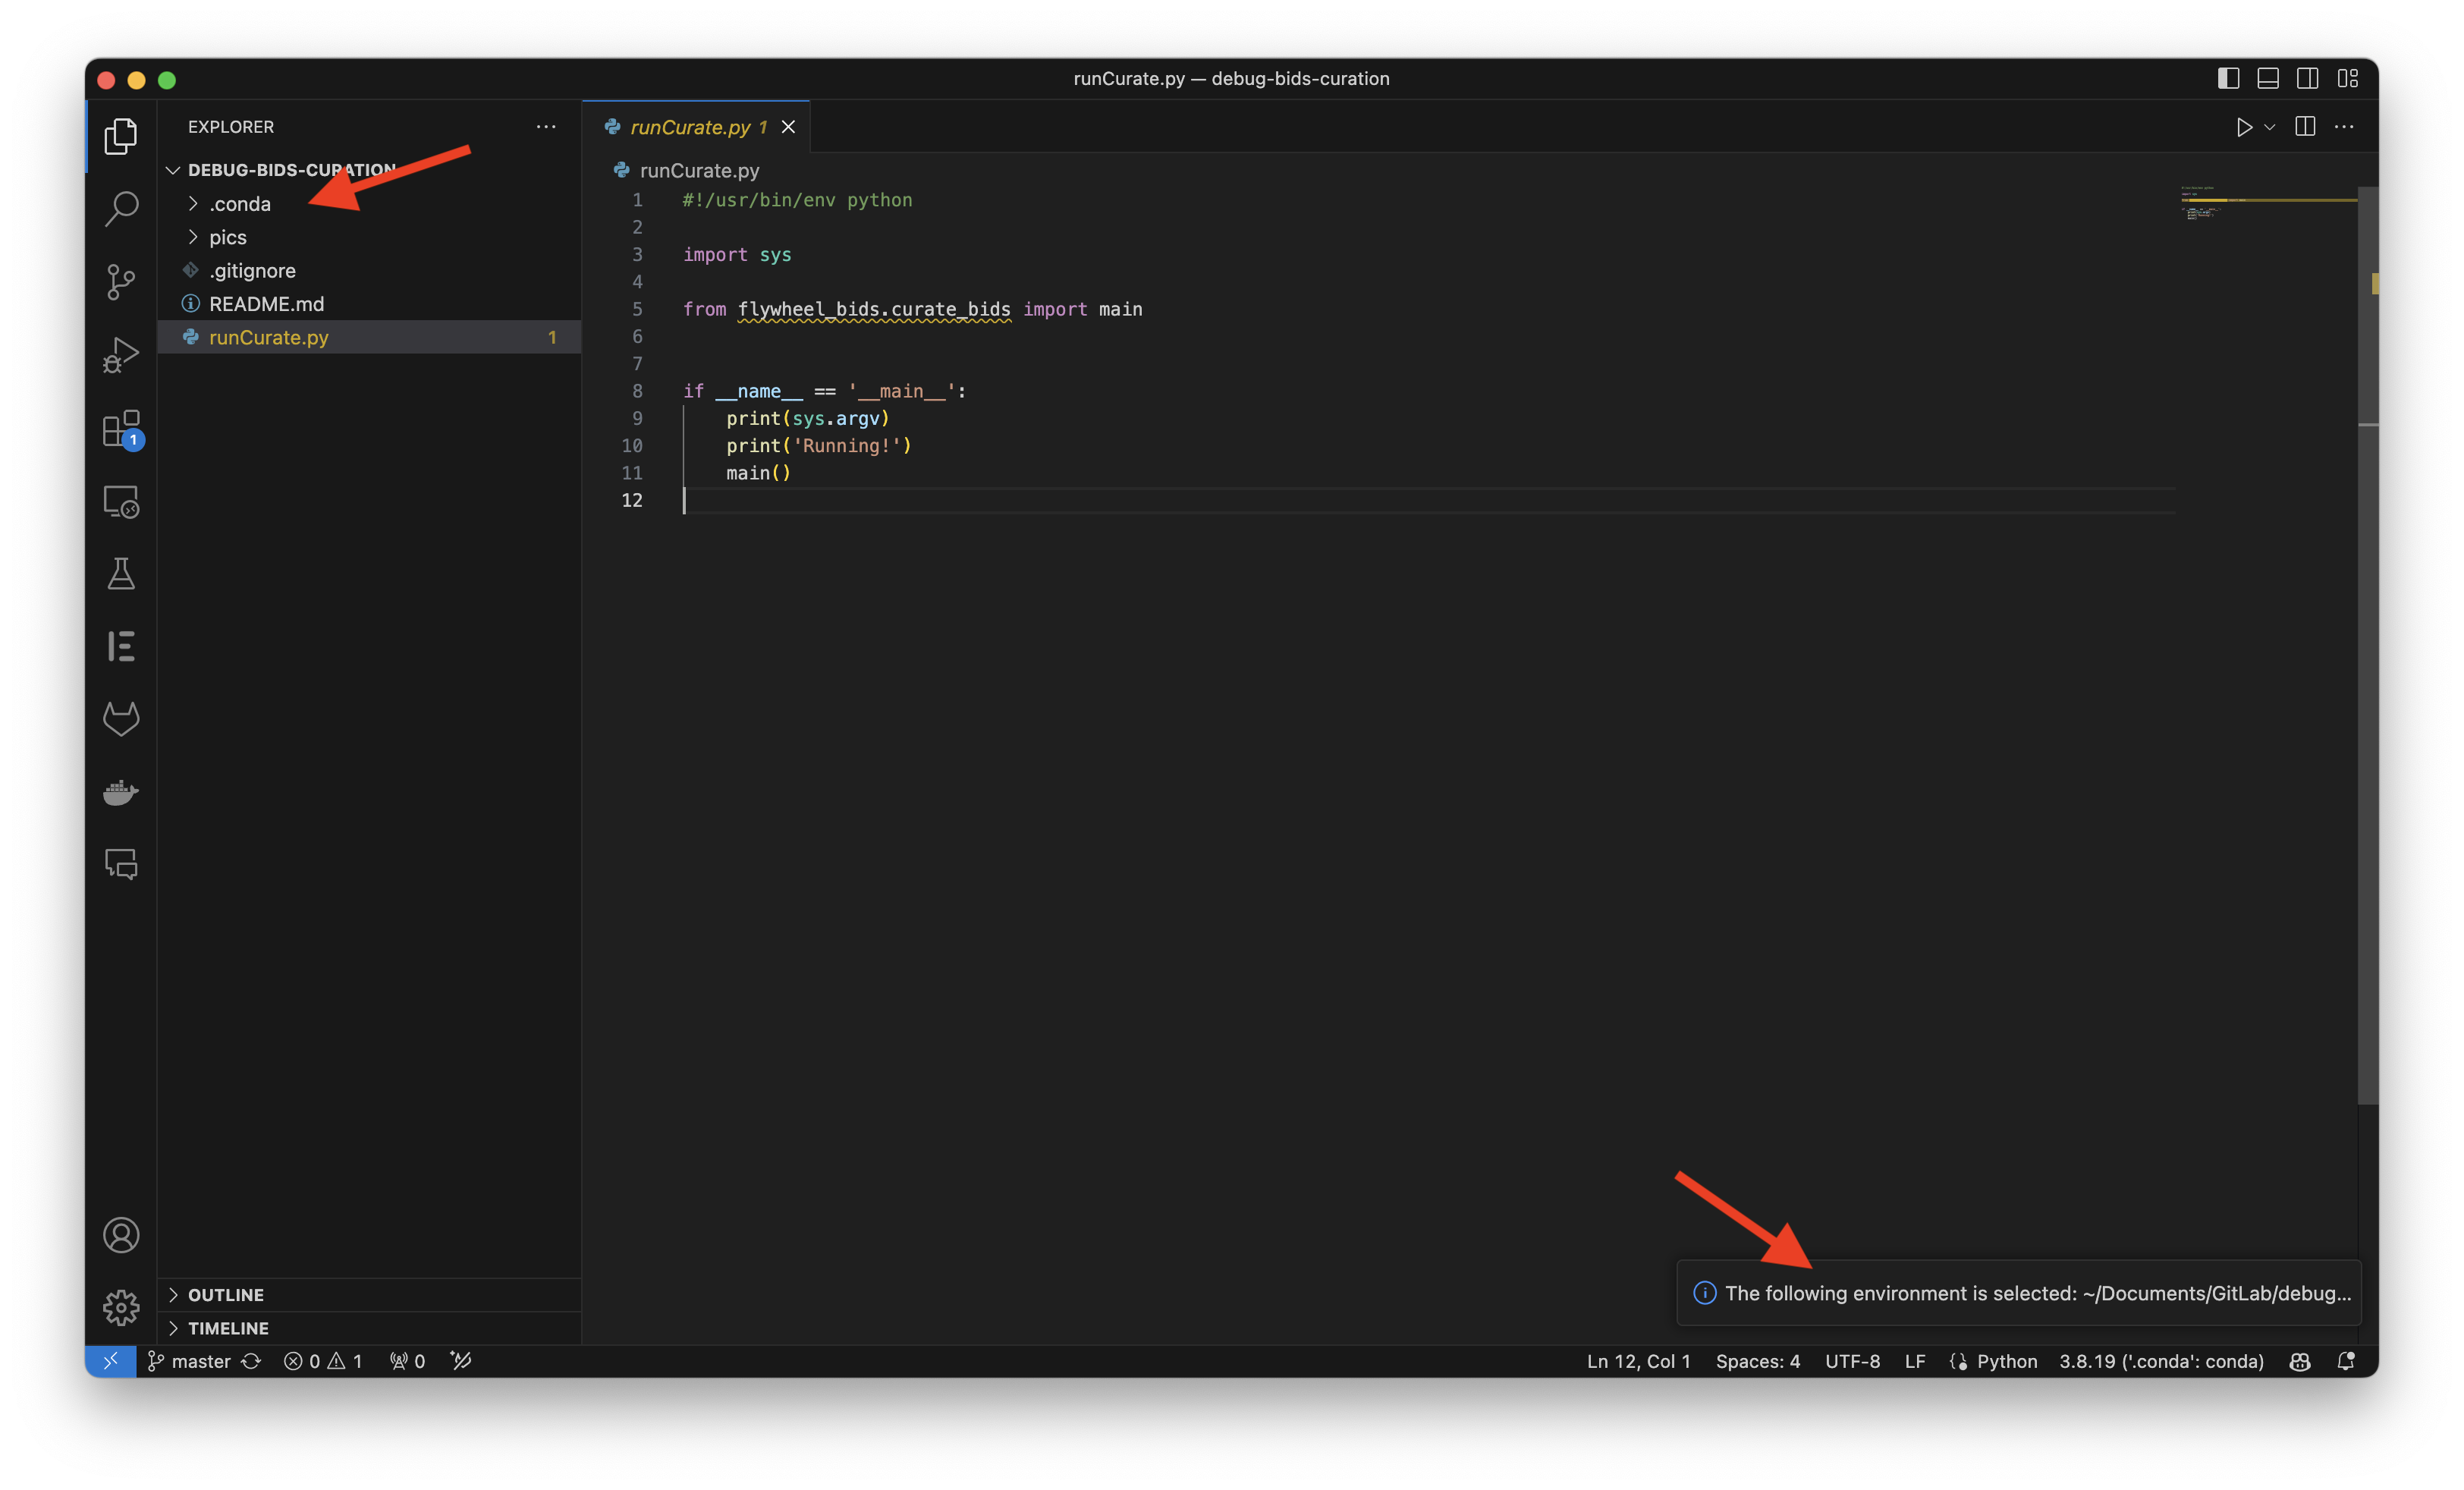Click the print('Running!') line

(818, 446)
